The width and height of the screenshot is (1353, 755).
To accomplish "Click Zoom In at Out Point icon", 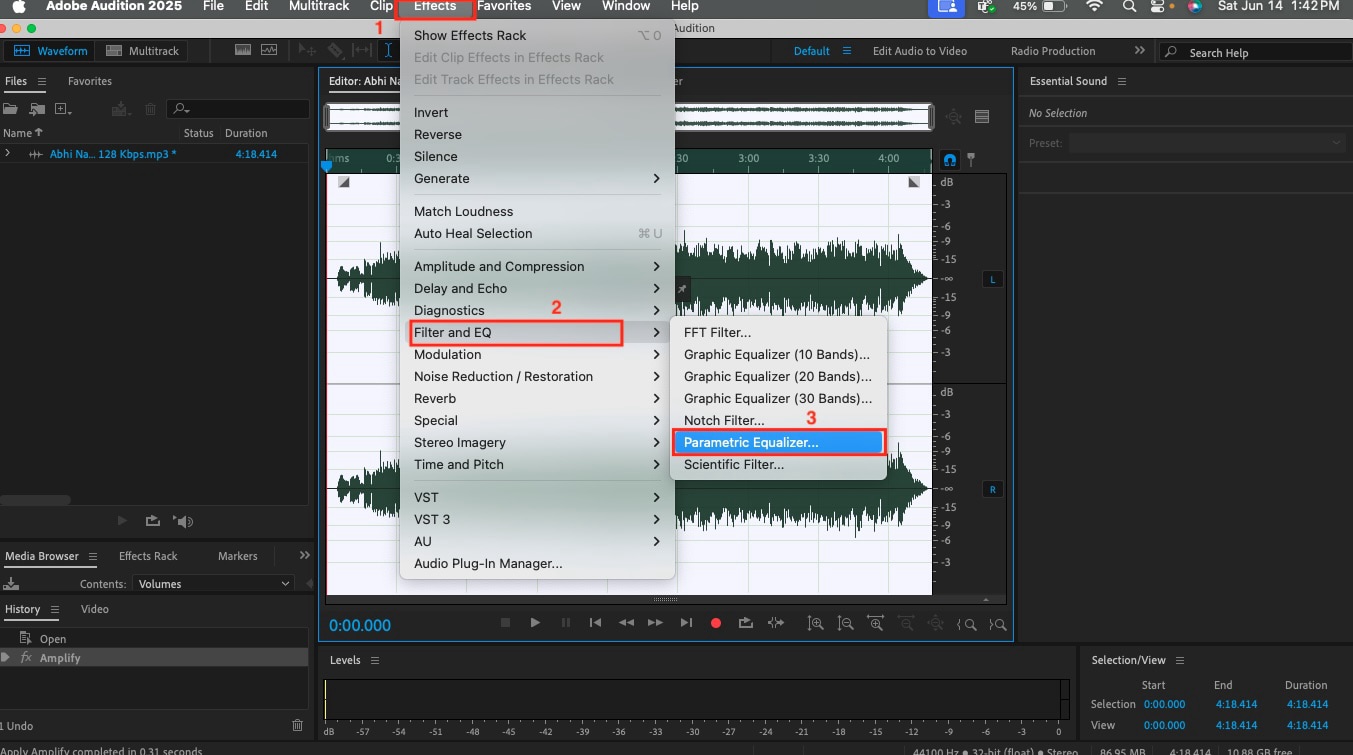I will [997, 624].
